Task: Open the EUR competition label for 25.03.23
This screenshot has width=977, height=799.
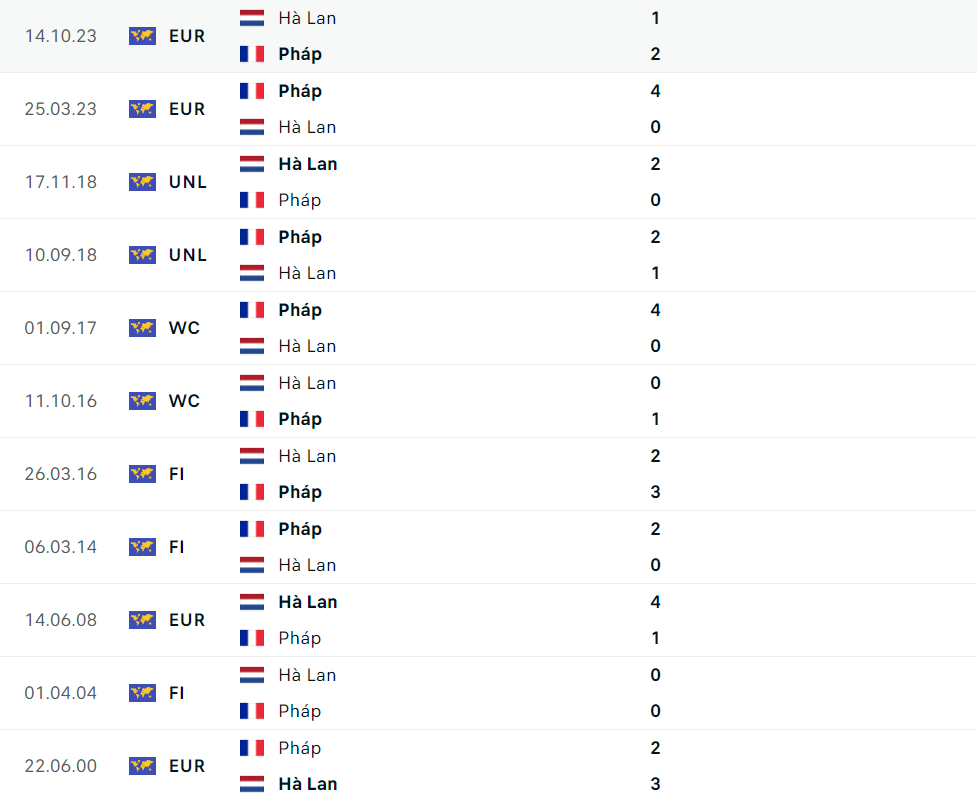Action: coord(186,109)
